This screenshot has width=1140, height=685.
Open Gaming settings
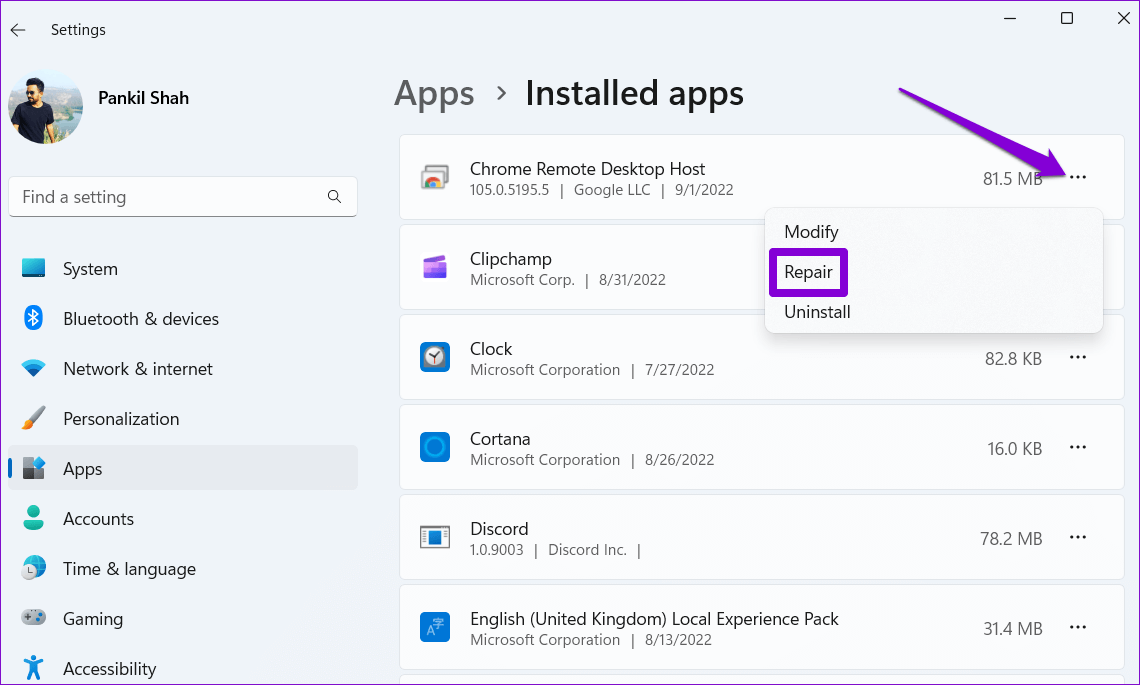183,618
